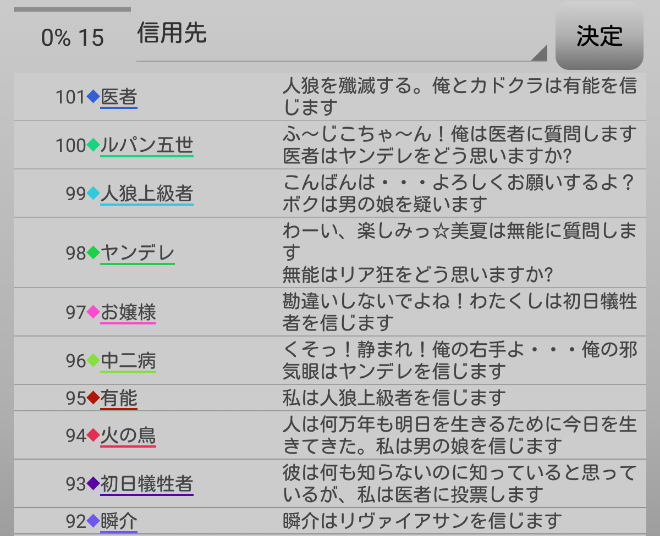The width and height of the screenshot is (660, 536).
Task: Open the 信用先 dropdown selector
Action: point(340,36)
